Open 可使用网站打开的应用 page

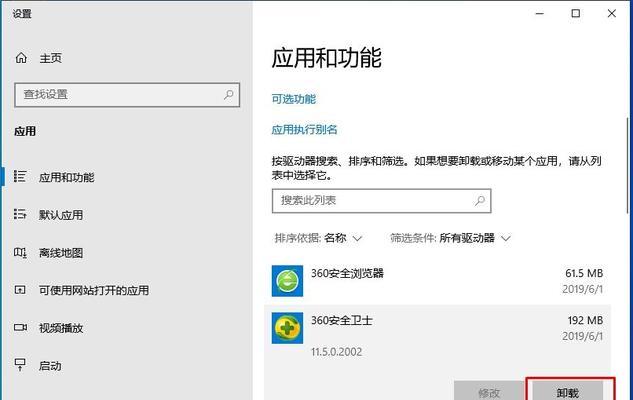(x=94, y=290)
